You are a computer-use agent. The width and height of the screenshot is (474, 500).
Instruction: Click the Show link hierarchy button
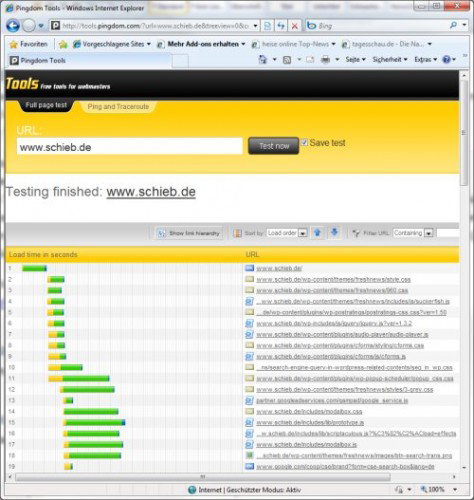[x=189, y=233]
